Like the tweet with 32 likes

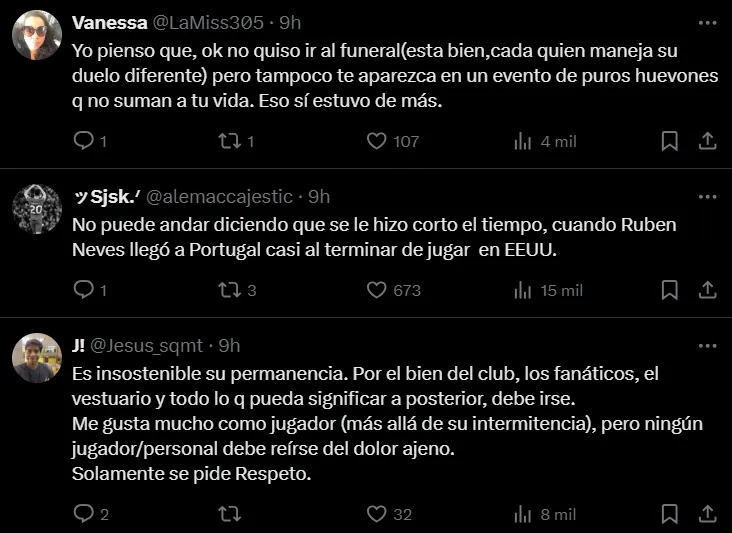tap(376, 514)
